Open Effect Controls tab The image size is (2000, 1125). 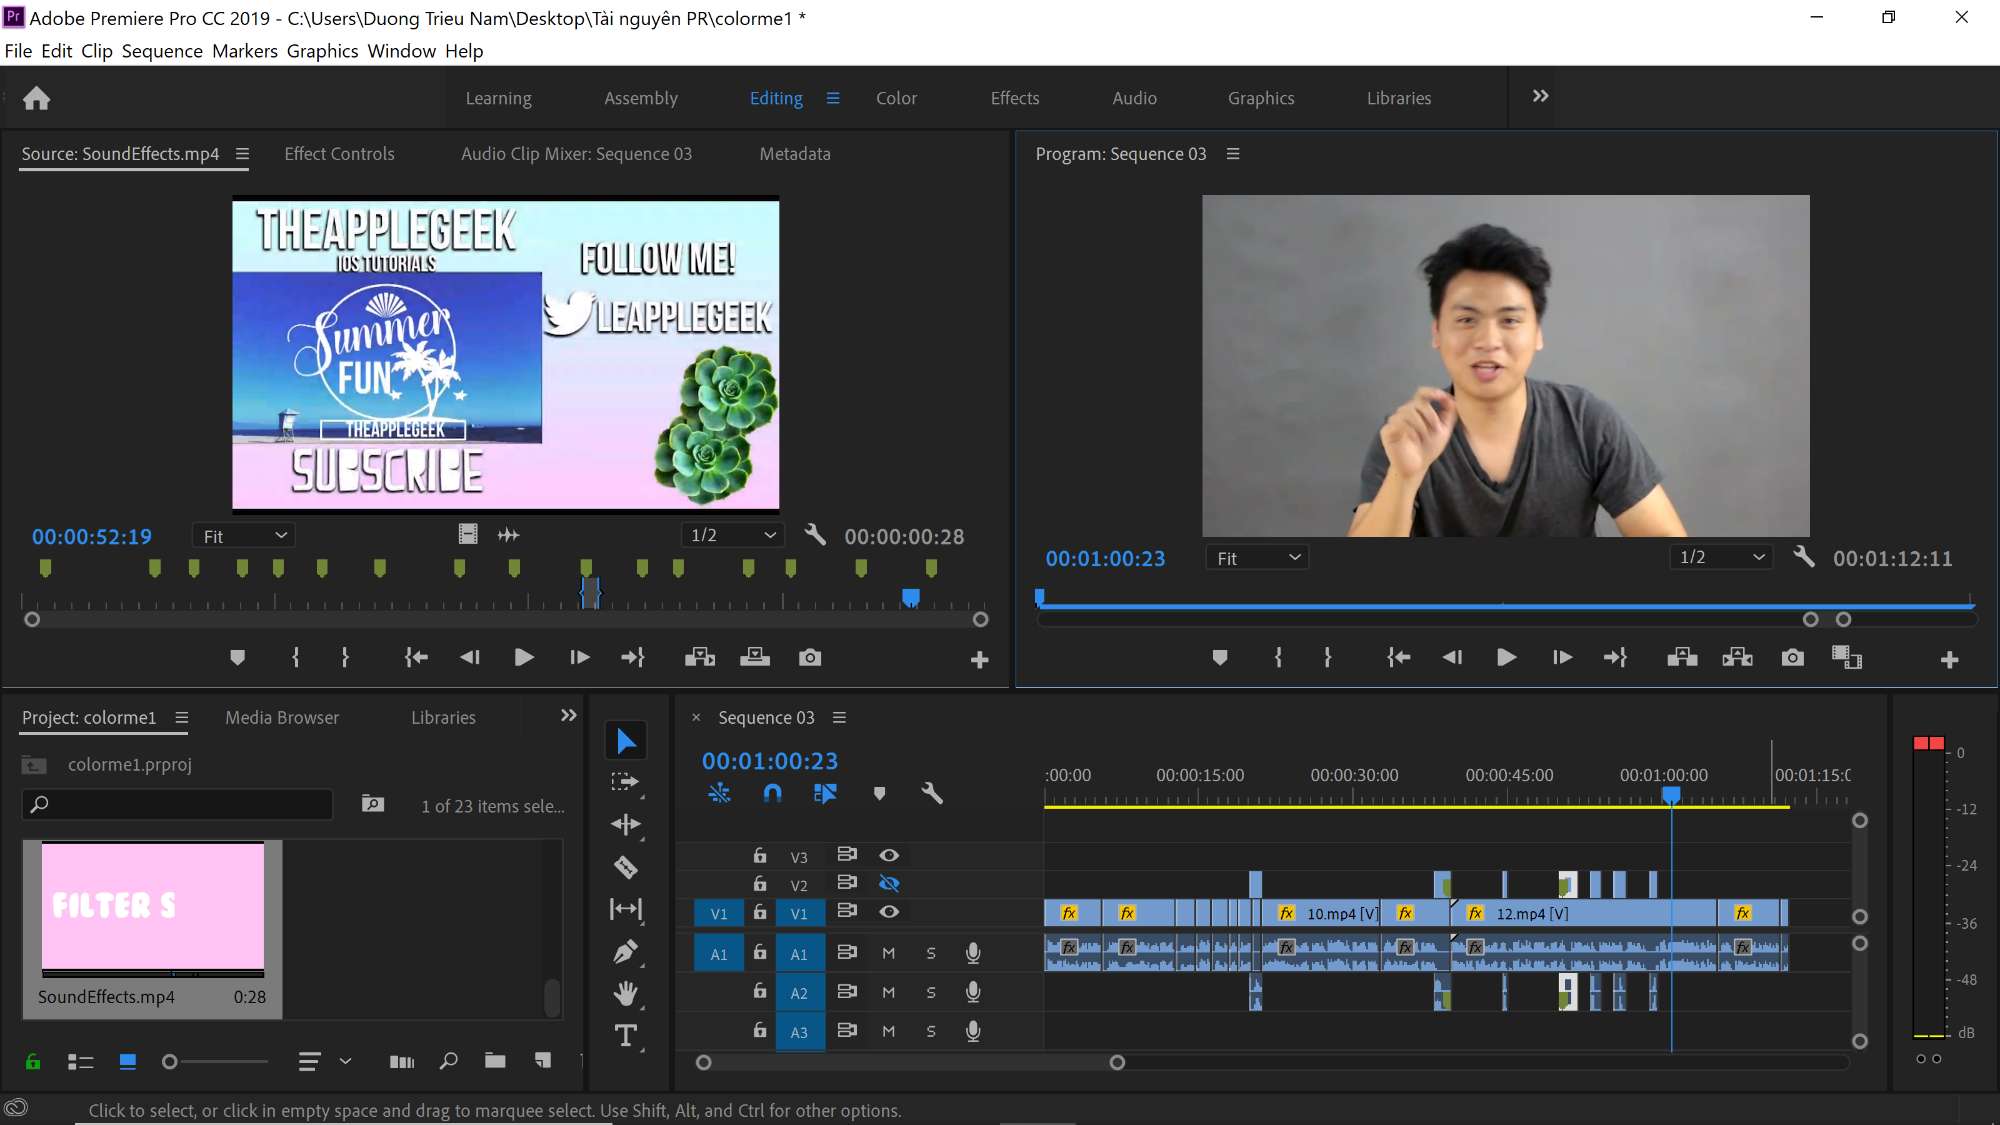point(339,154)
